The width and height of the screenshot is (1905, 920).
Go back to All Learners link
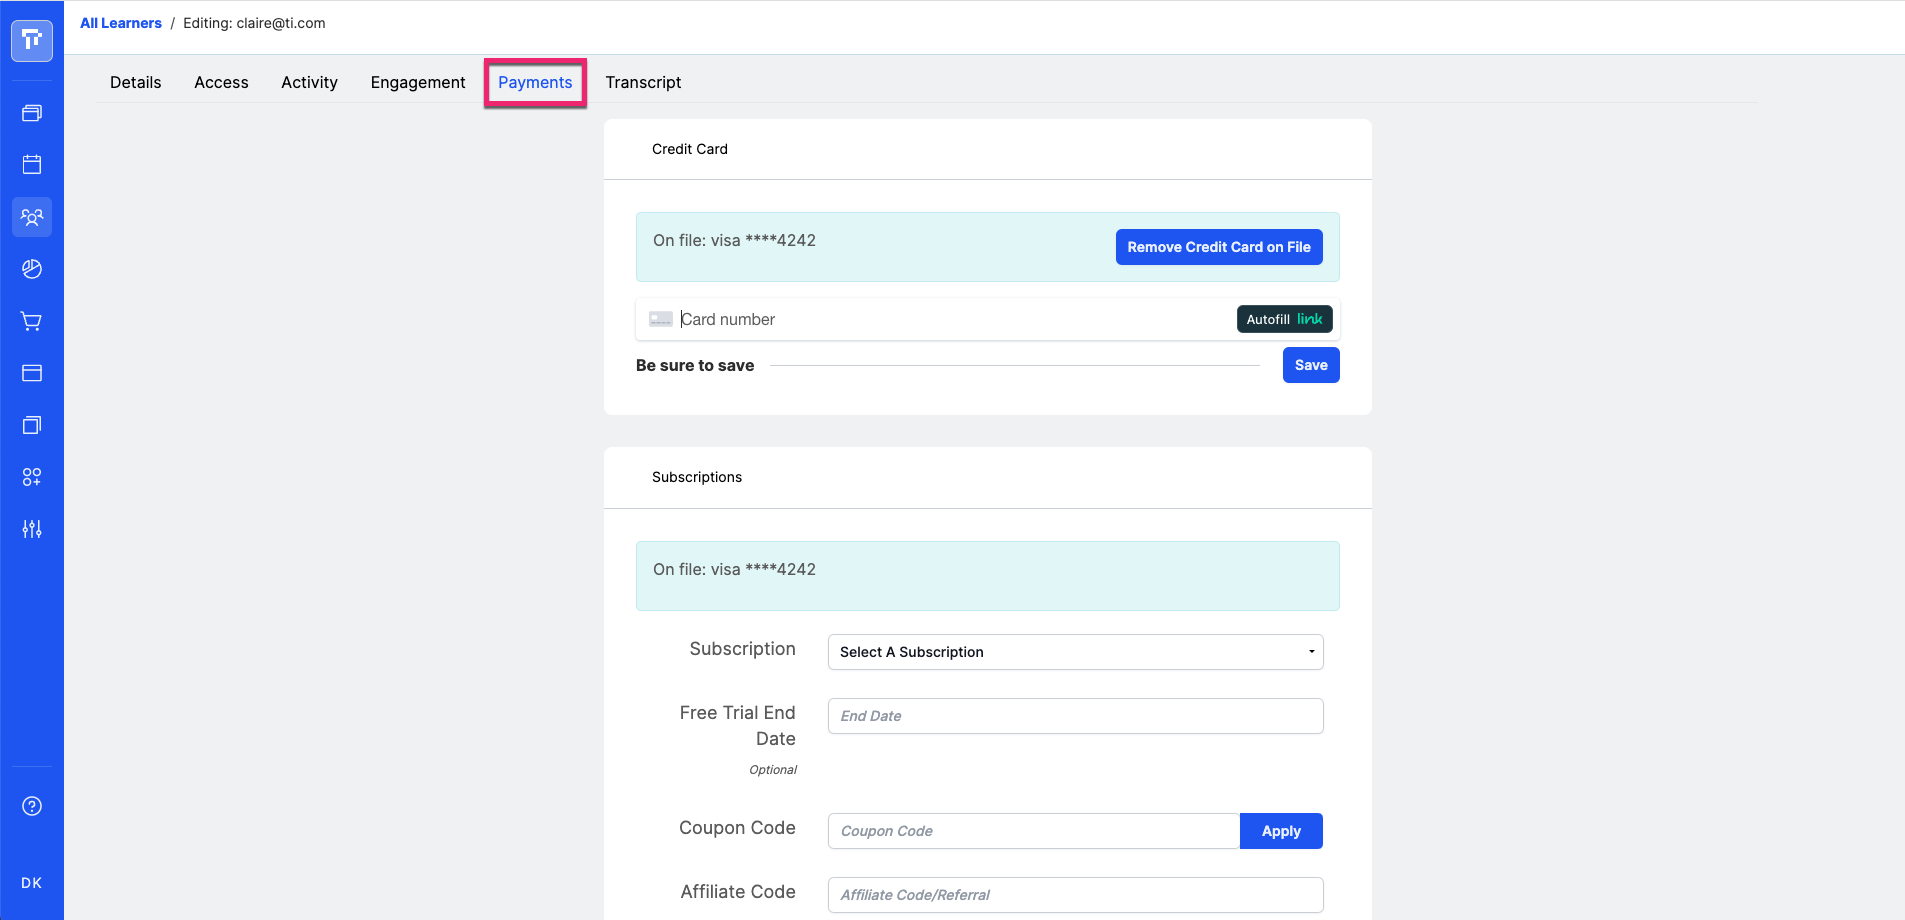click(x=121, y=23)
